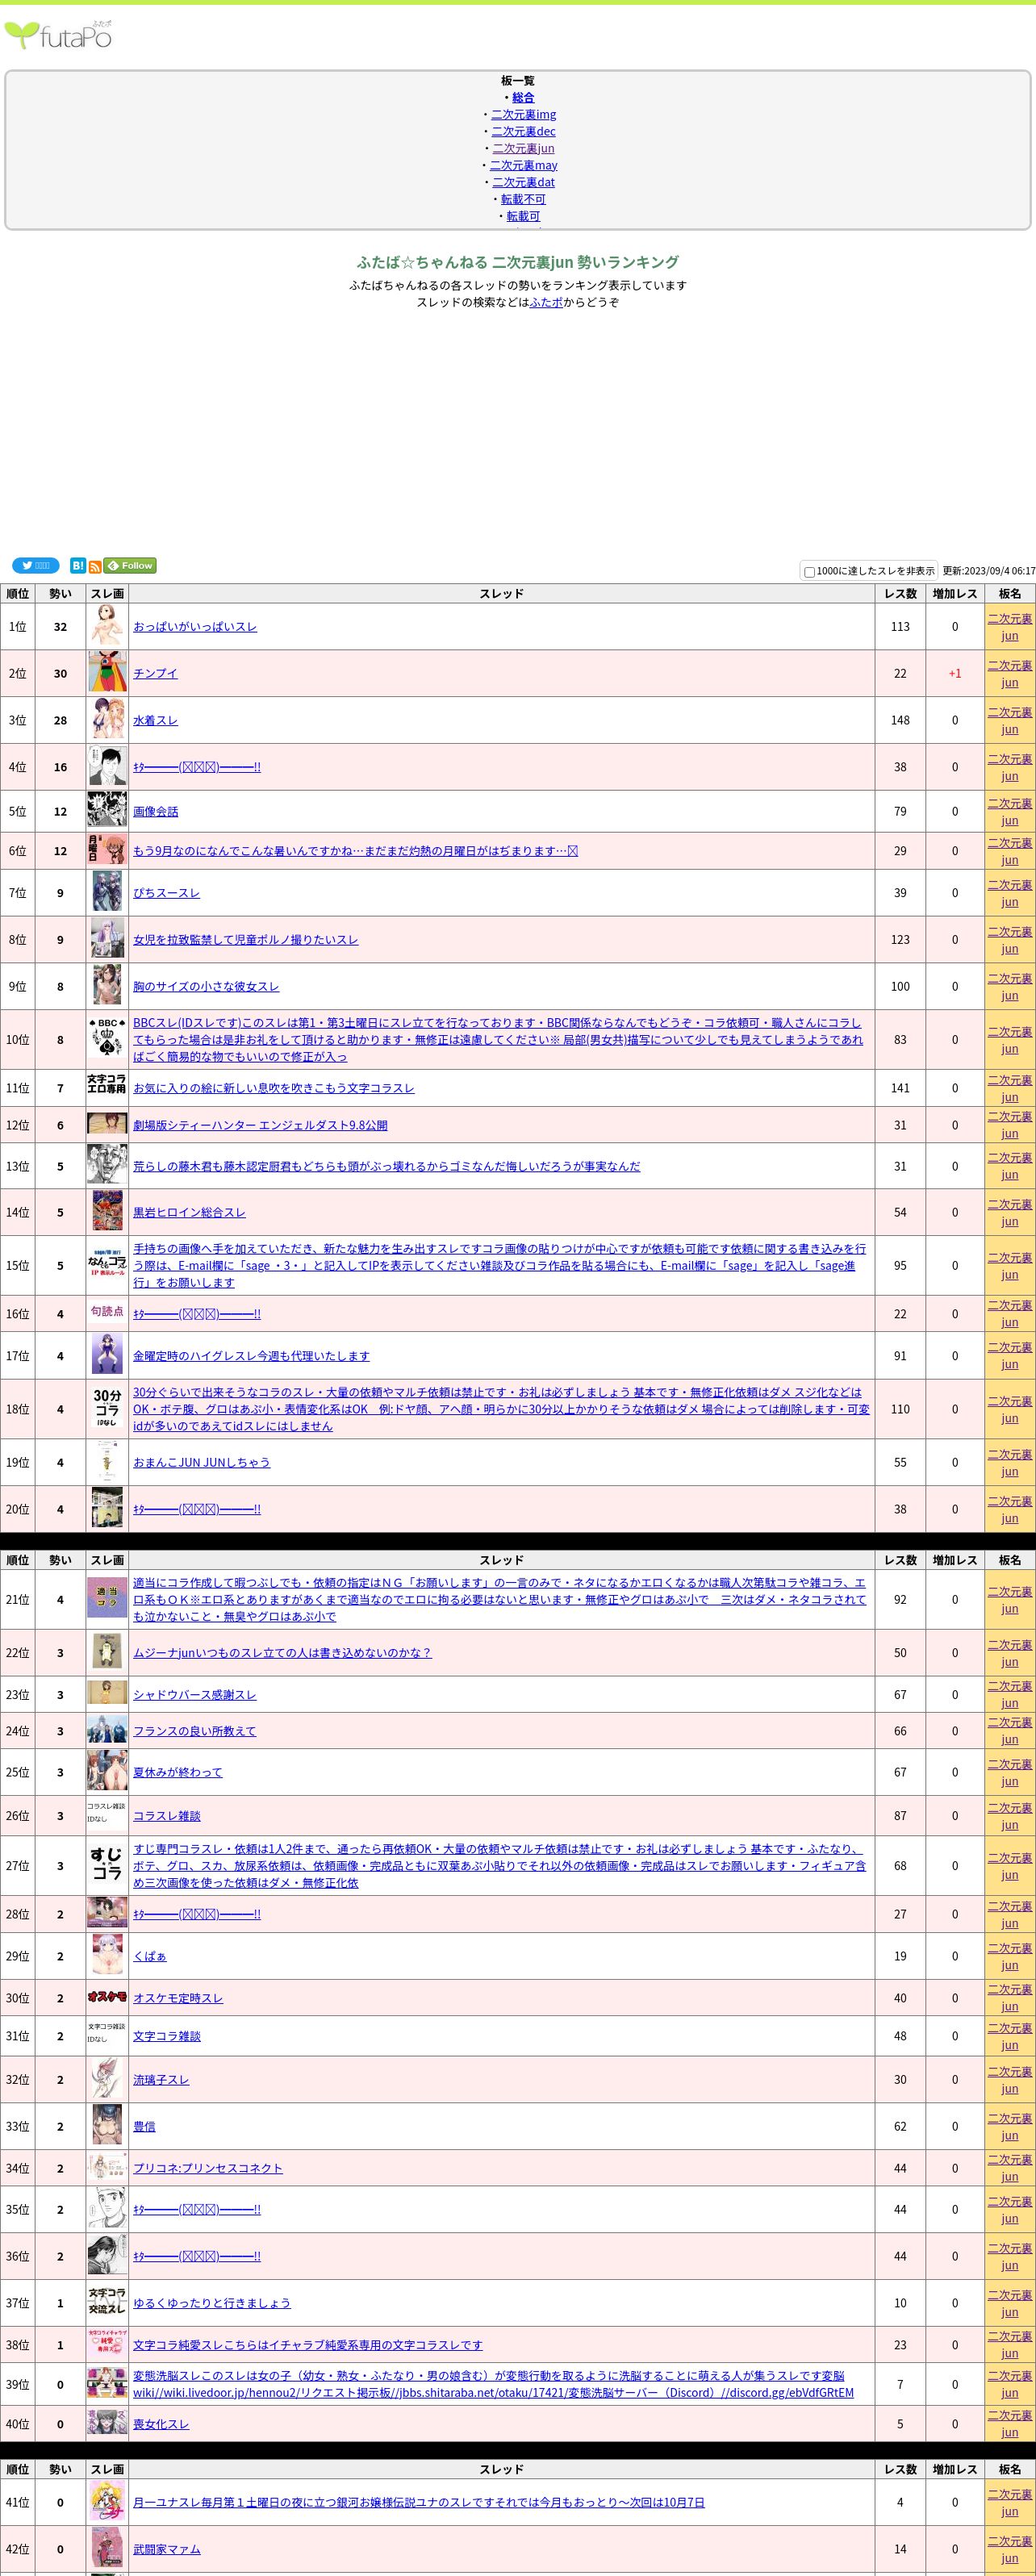1036x2576 pixels.
Task: Go to the 二次元裏dec board
Action: pyautogui.click(x=523, y=131)
